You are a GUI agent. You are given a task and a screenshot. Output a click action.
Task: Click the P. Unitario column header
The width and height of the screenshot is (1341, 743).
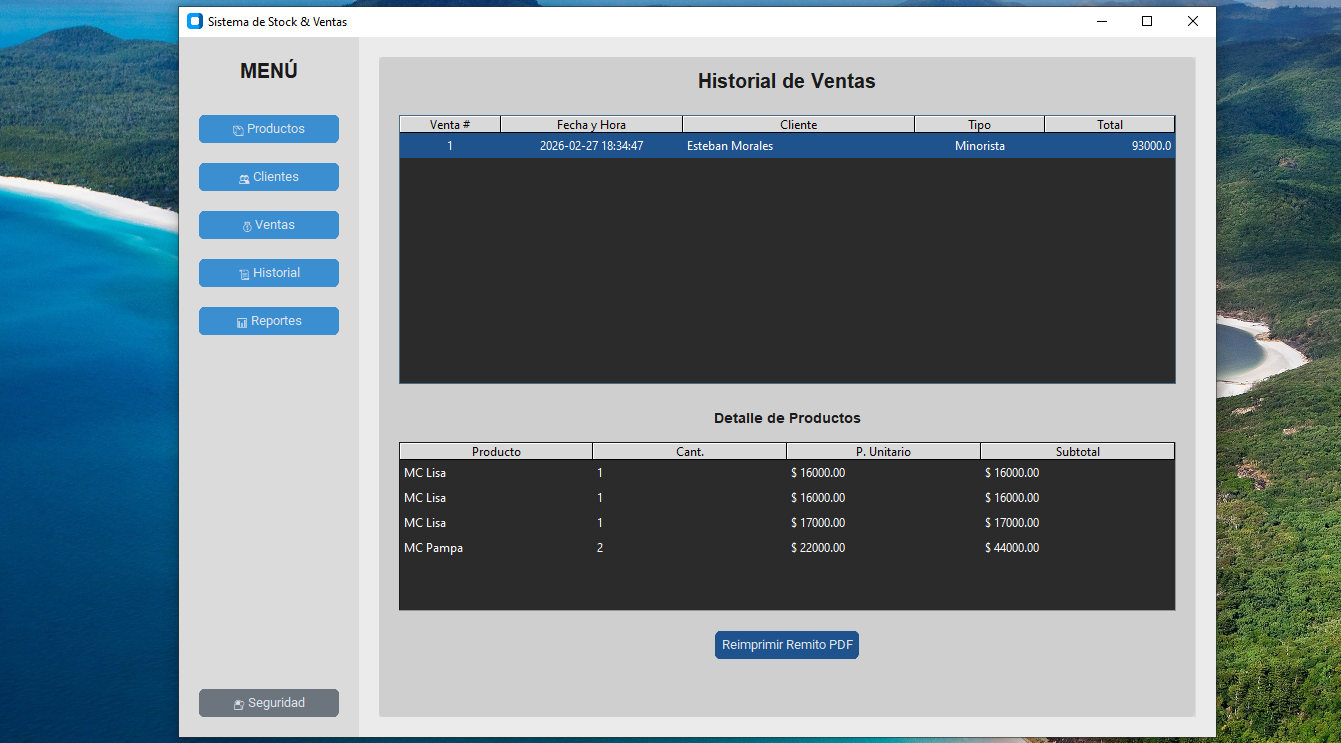click(x=883, y=452)
